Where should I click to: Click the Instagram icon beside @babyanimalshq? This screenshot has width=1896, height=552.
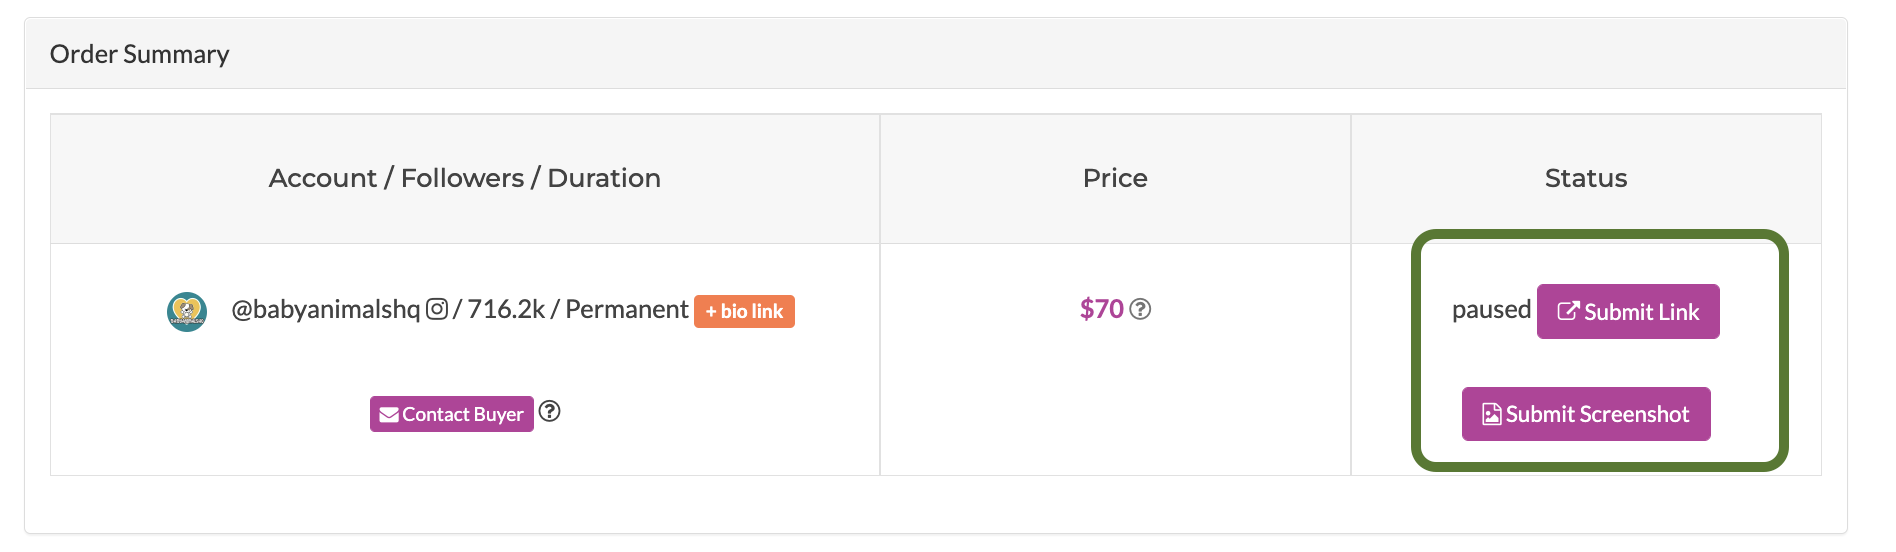437,309
